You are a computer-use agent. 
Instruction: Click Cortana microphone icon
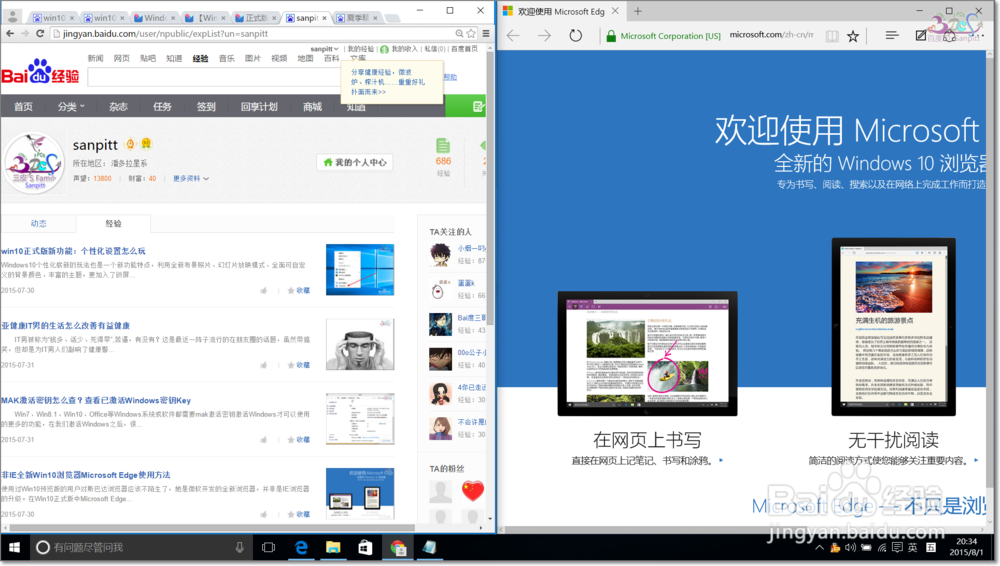(239, 547)
